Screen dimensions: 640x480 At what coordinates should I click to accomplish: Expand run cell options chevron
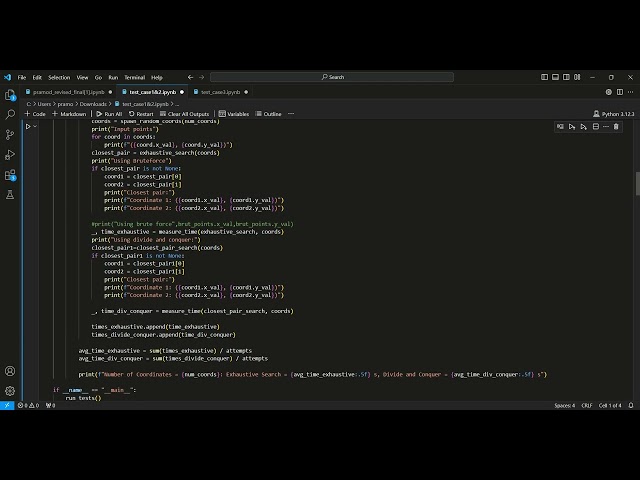(35, 127)
